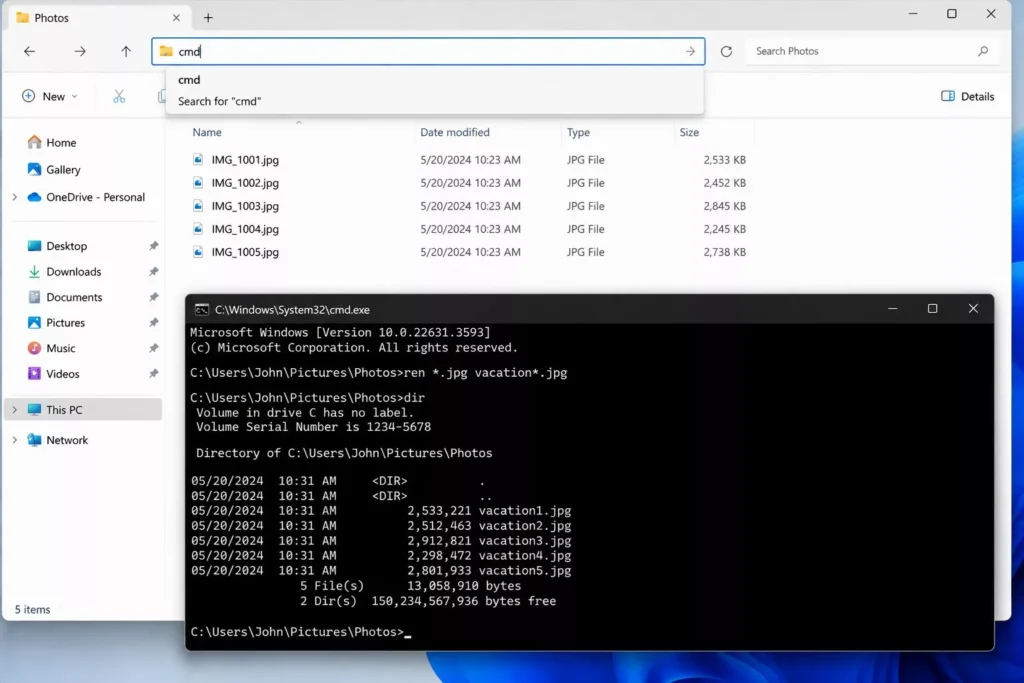
Task: Add a new File Explorer tab
Action: pyautogui.click(x=208, y=18)
